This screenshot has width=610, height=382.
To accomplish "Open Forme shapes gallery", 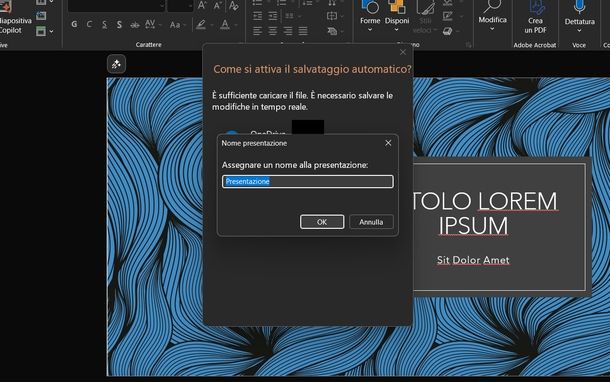I will (x=370, y=16).
